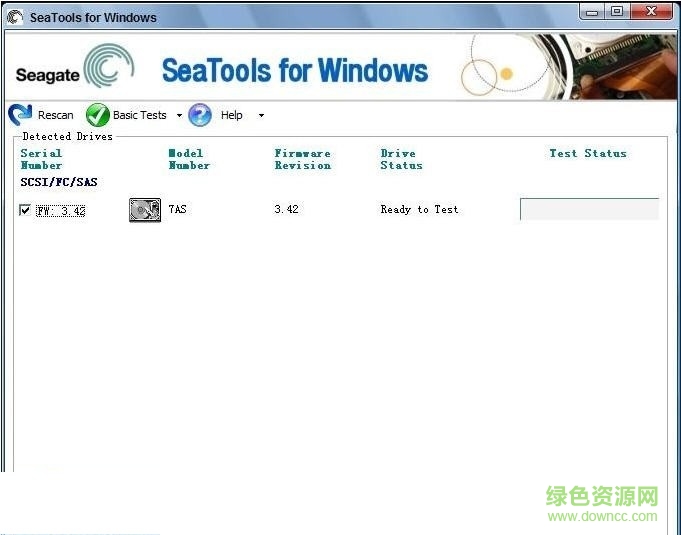Viewport: 681px width, 535px height.
Task: Click the Firmware Revision column header
Action: tap(303, 159)
